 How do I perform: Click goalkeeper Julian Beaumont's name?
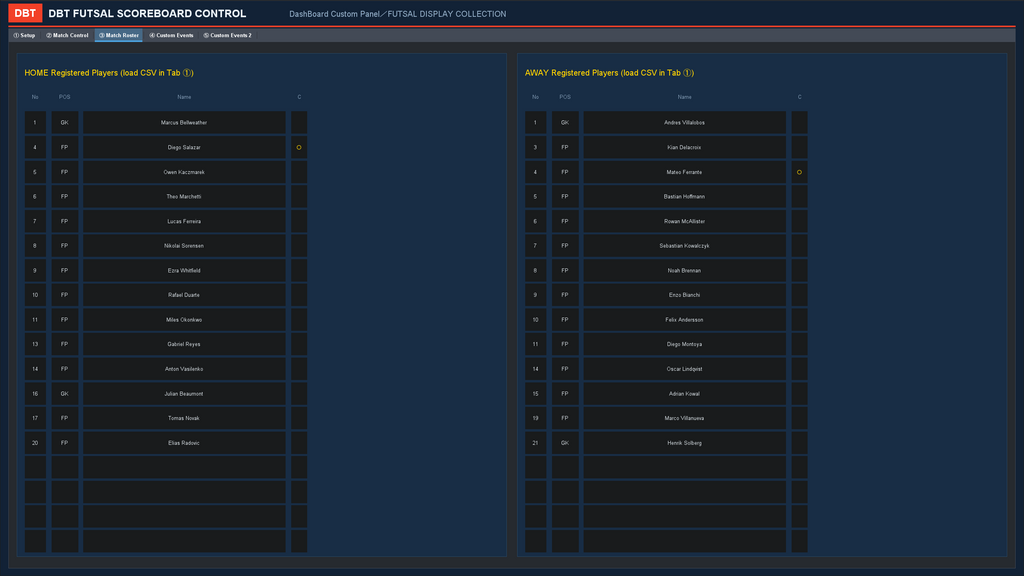click(184, 394)
